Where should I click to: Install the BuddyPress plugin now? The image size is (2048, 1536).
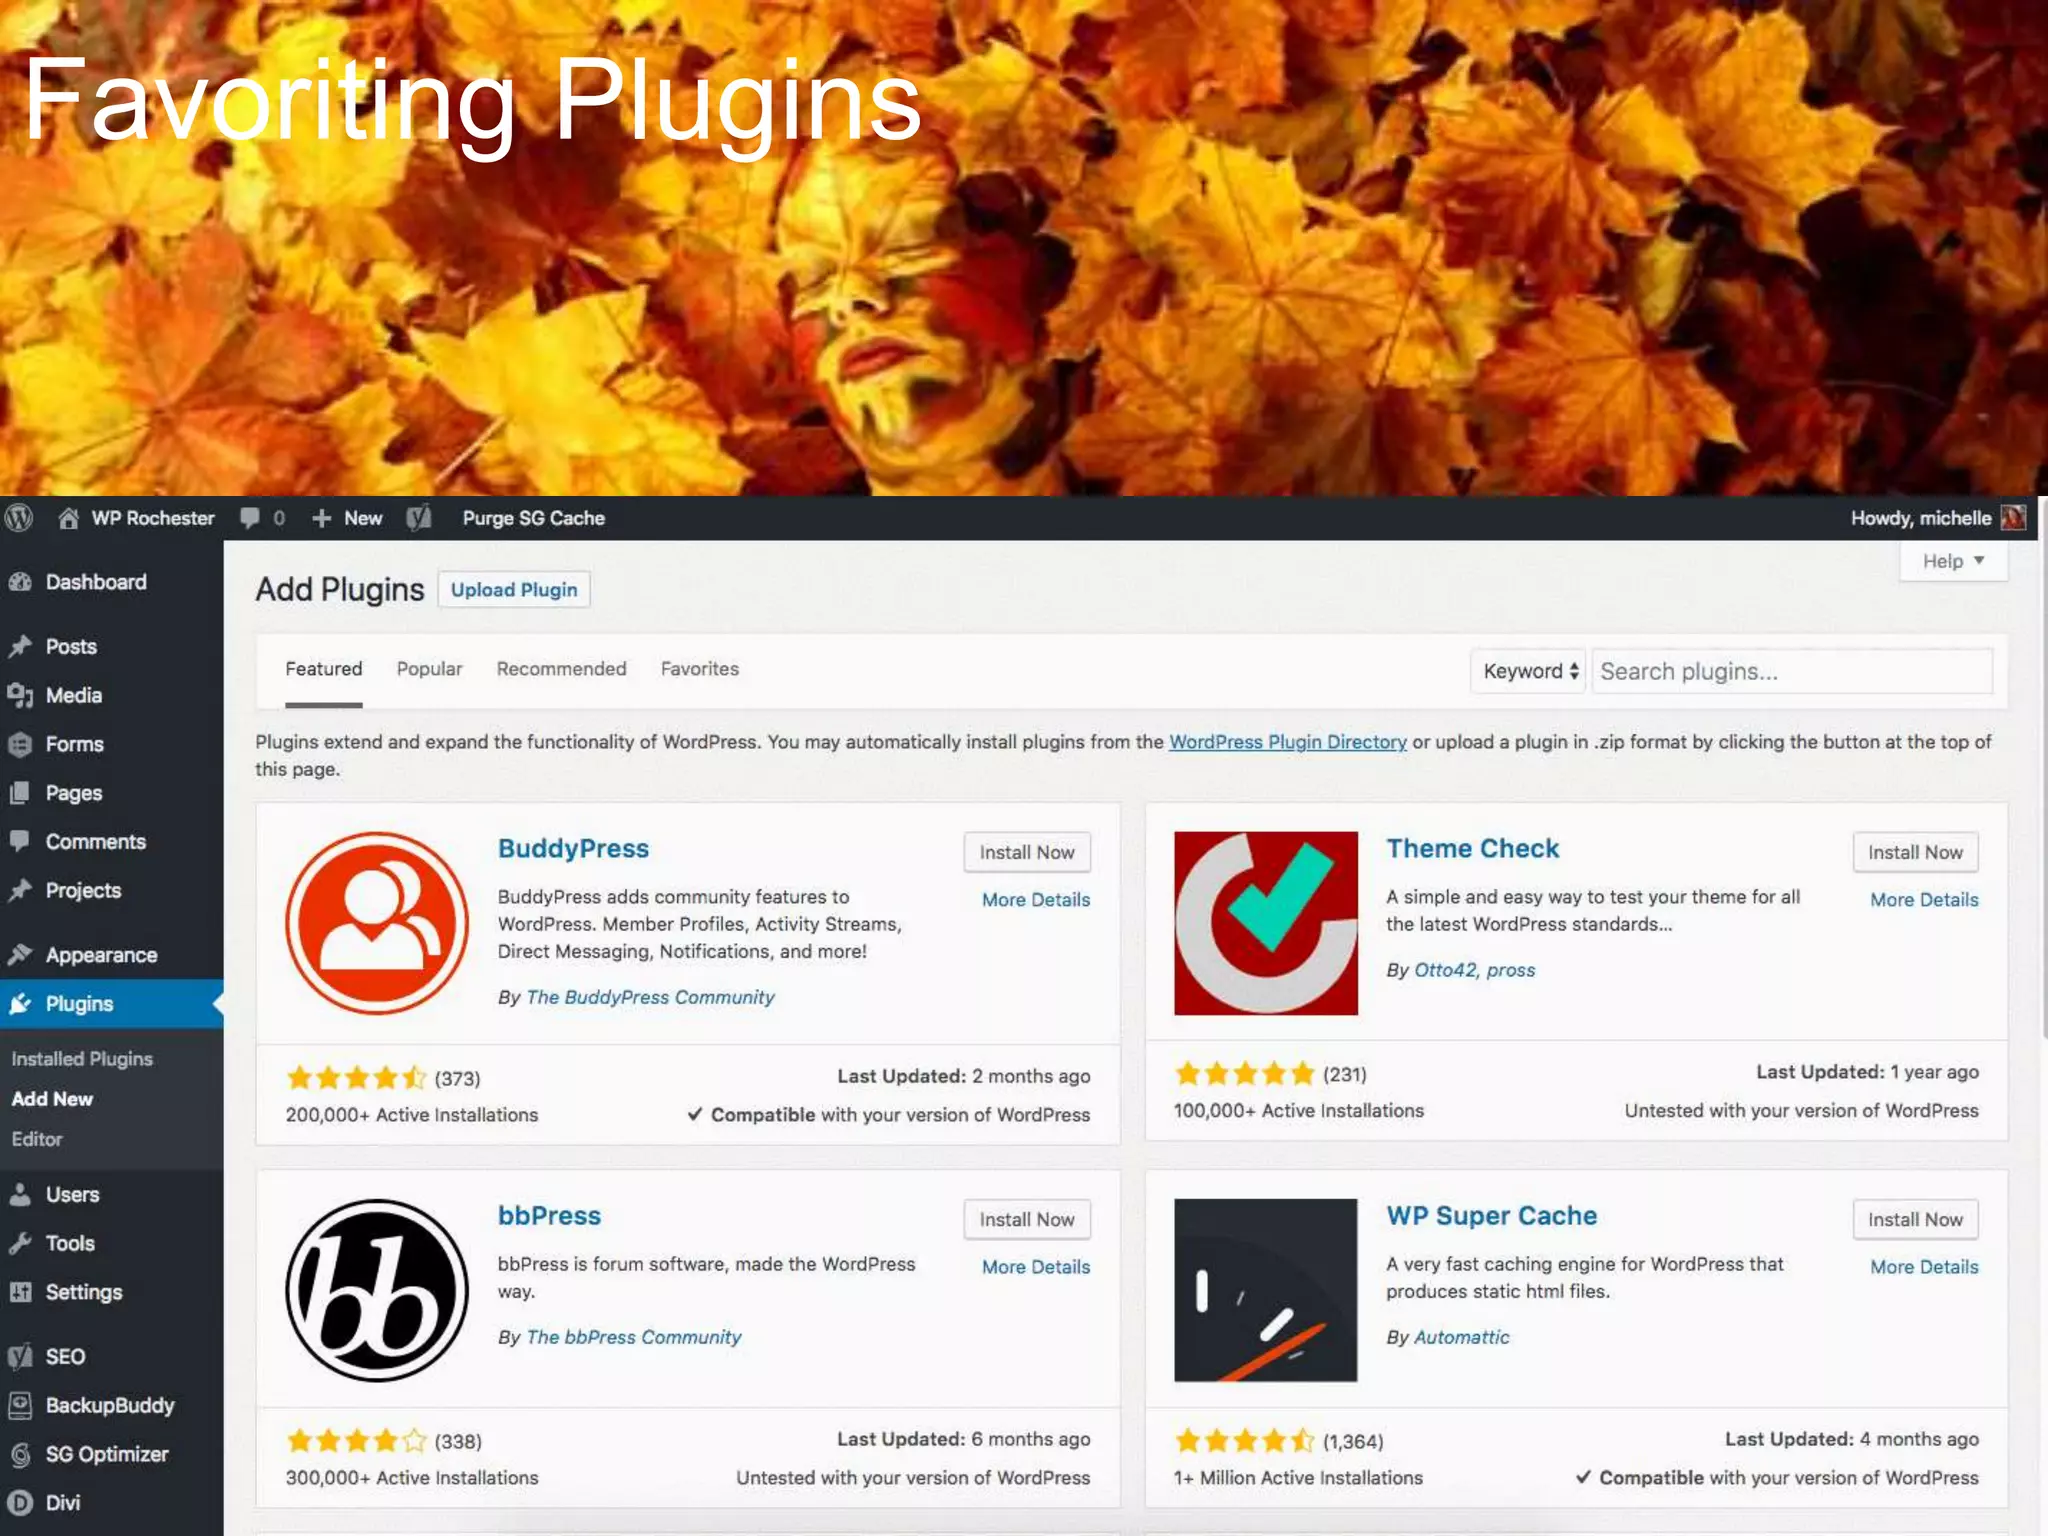coord(1027,852)
